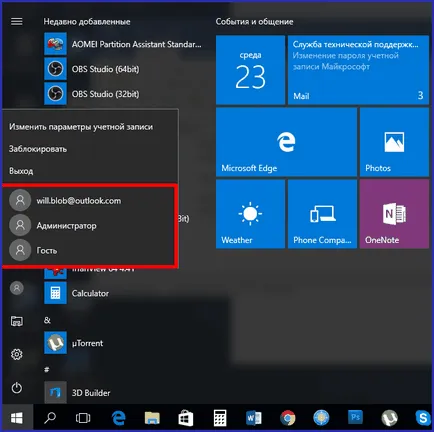Open the Mail tile
Image resolution: width=434 pixels, height=432 pixels.
click(x=358, y=70)
